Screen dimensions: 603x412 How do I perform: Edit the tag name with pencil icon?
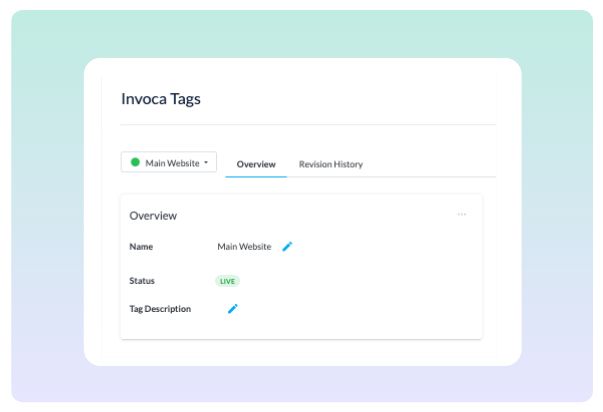(x=287, y=246)
